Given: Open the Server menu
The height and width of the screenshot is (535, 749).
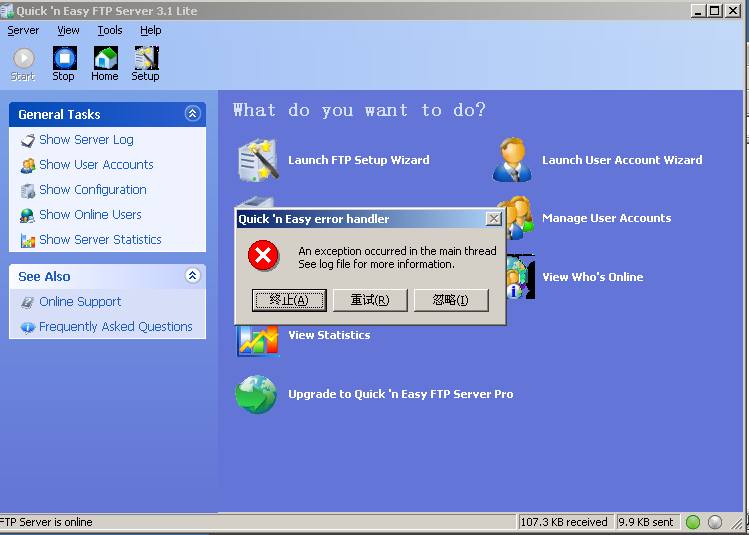Looking at the screenshot, I should (23, 30).
